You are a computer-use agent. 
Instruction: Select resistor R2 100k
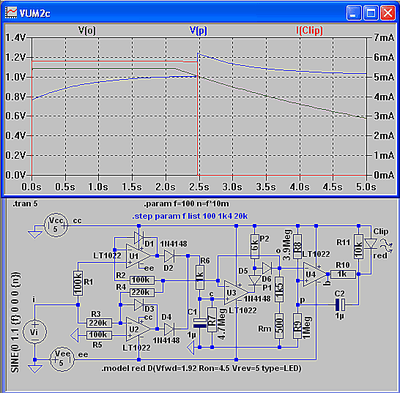tap(143, 280)
